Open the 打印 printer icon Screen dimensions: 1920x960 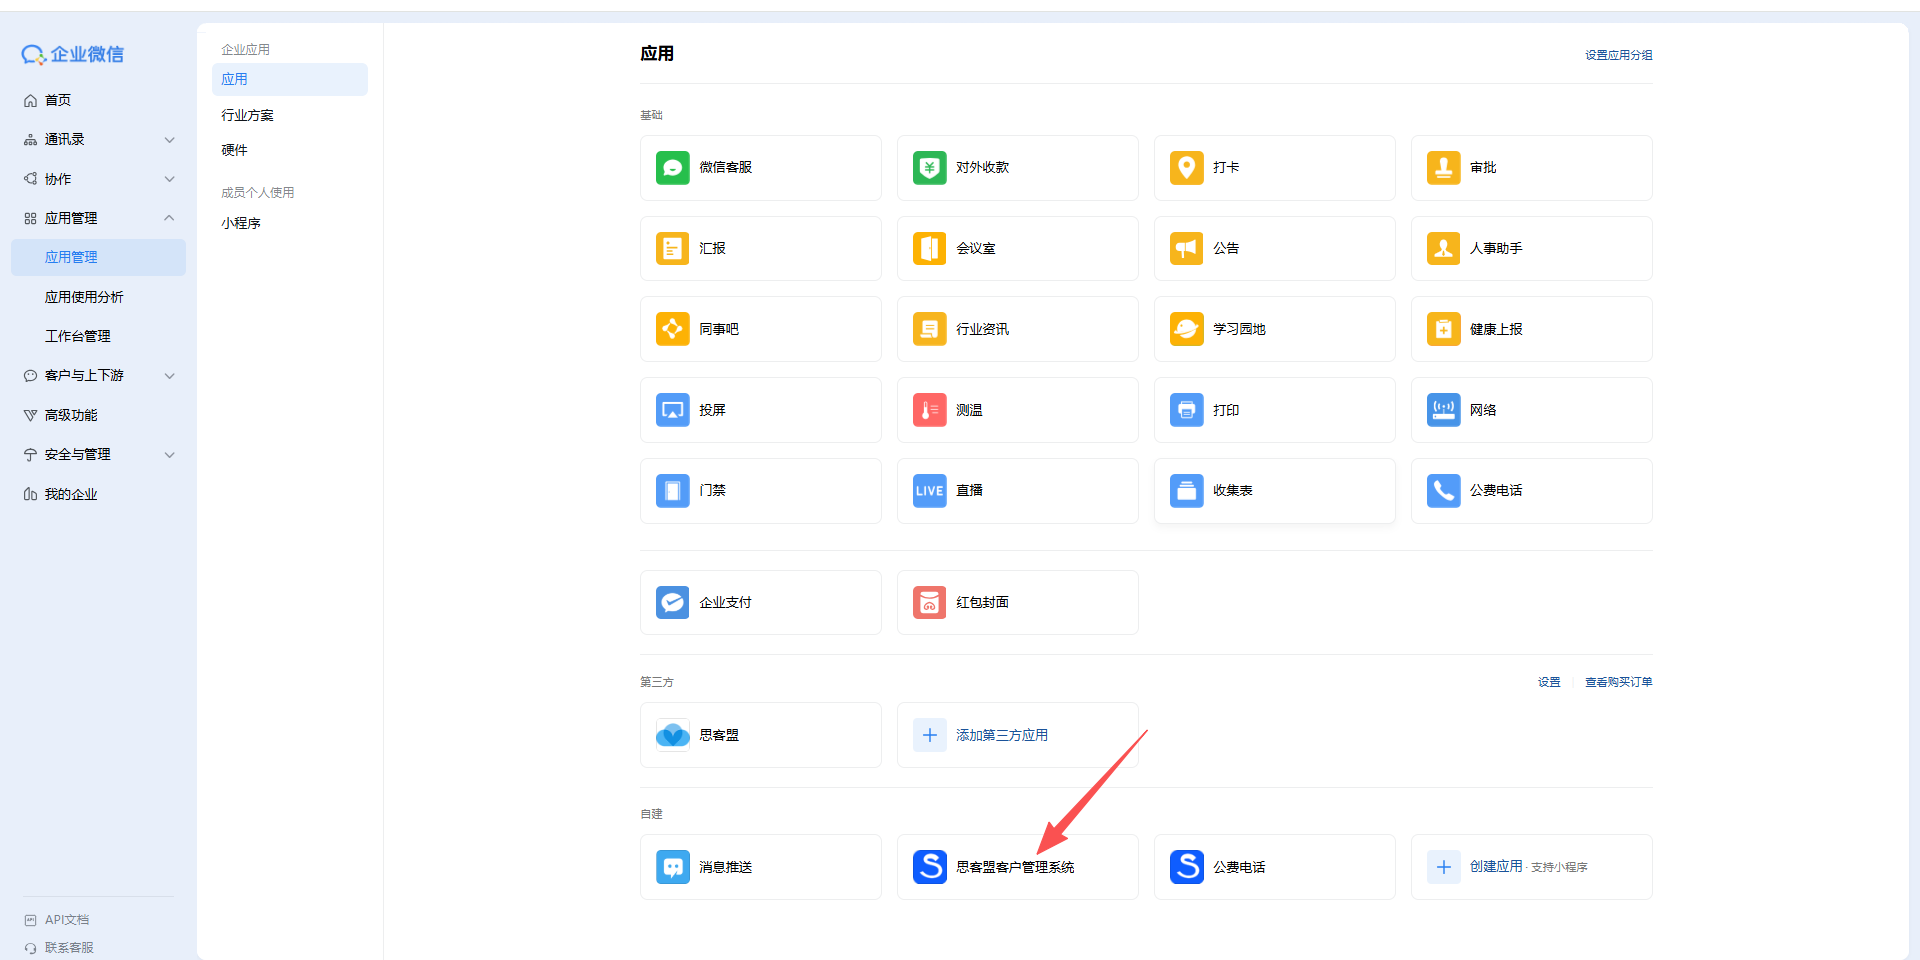click(x=1186, y=410)
